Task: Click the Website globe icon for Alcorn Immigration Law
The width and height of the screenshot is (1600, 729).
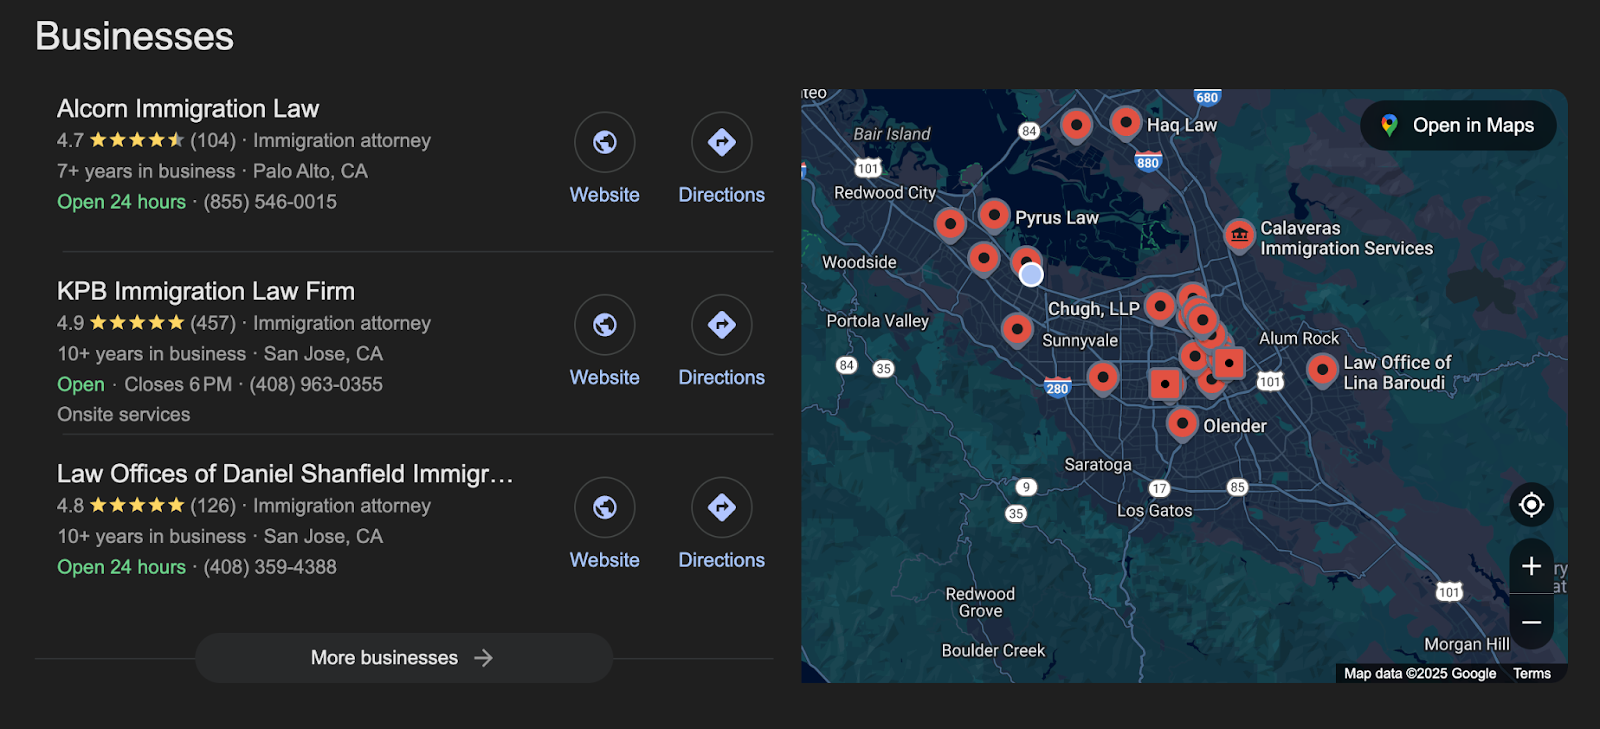Action: point(604,143)
